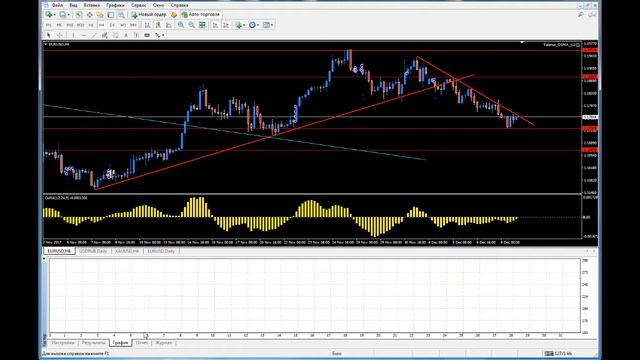The image size is (640, 360).
Task: Zoom in on the chart
Action: [x=181, y=25]
